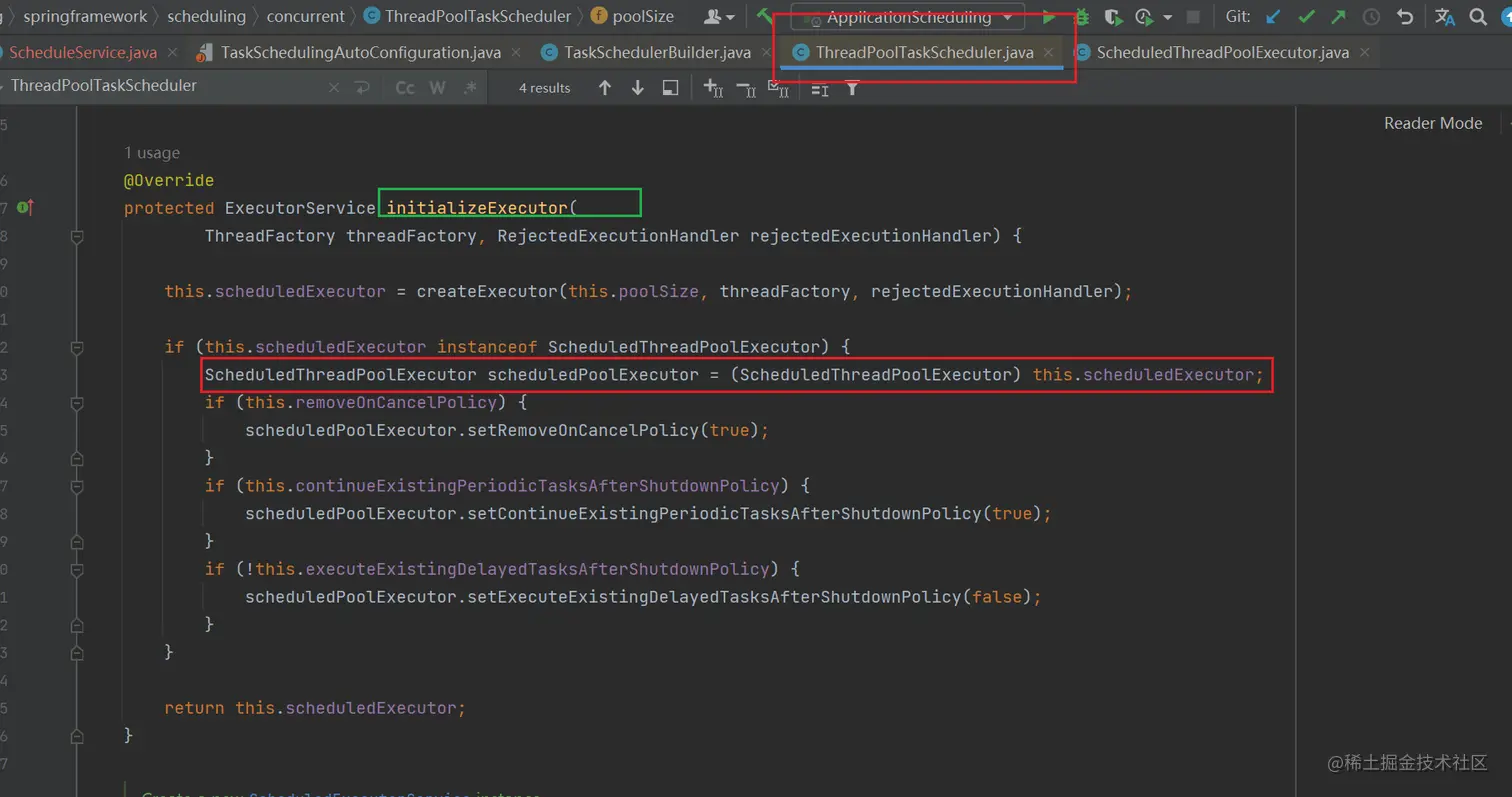Jump to previous search occurrence arrow

(x=604, y=88)
